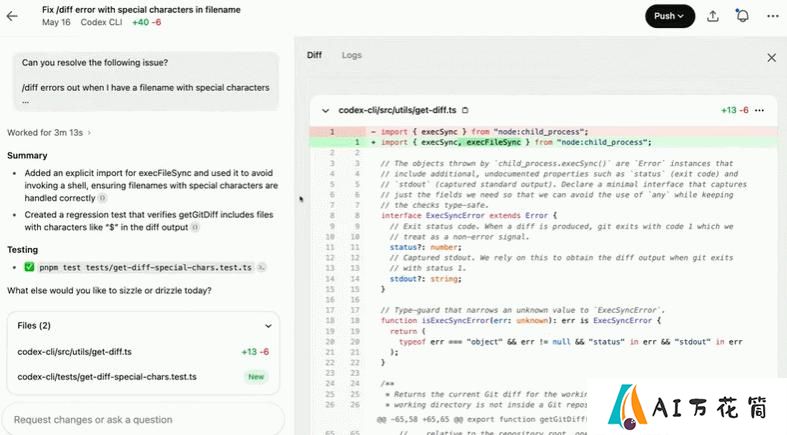Click the 'stdout?: string;' code line
The image size is (787, 435).
(426, 279)
